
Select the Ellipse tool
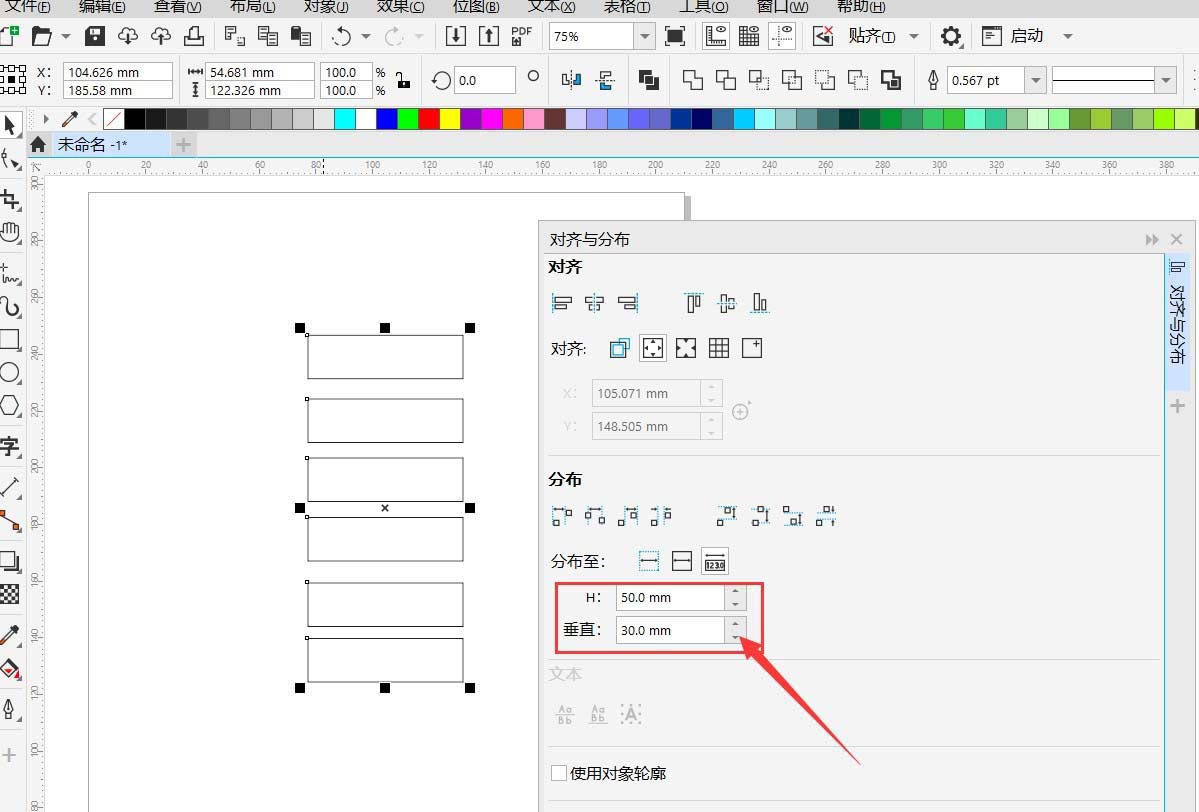click(x=12, y=373)
